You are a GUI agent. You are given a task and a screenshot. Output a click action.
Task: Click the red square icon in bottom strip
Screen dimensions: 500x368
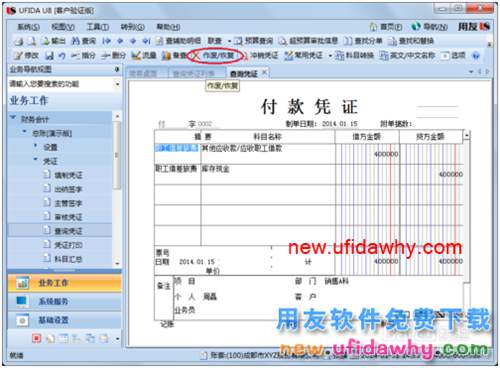pos(36,338)
